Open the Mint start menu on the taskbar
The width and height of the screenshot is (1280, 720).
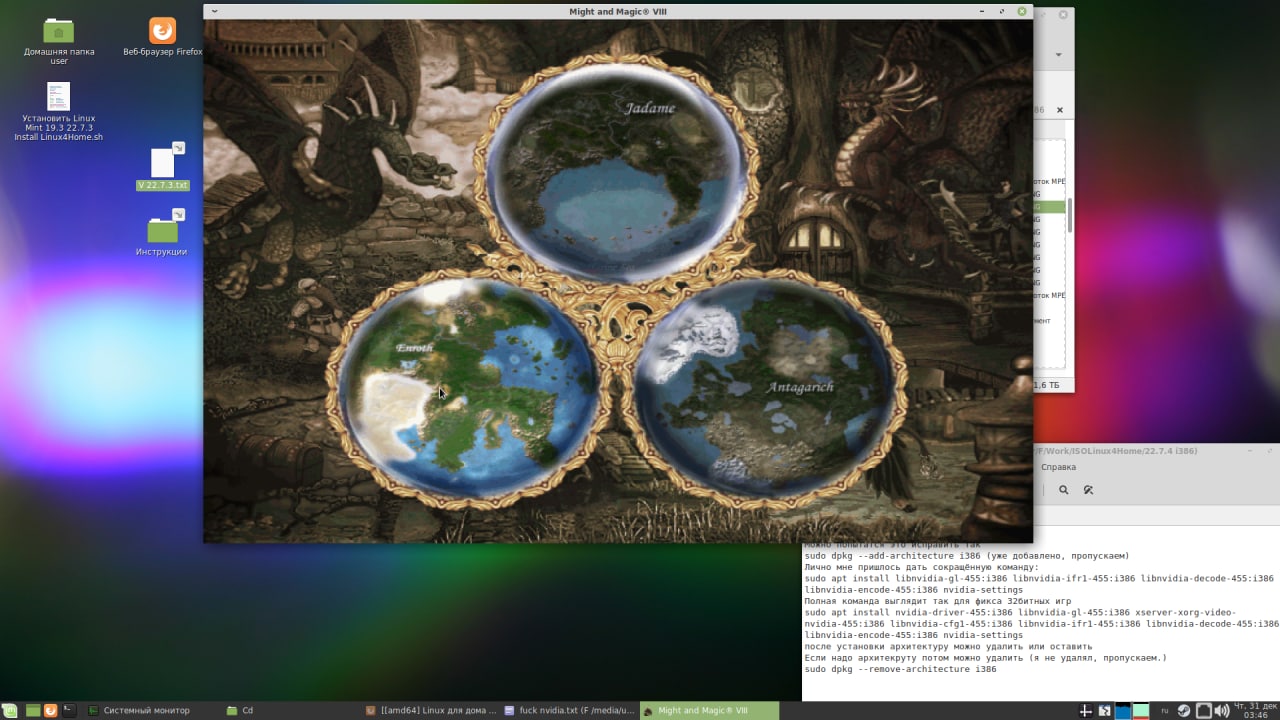(8, 710)
